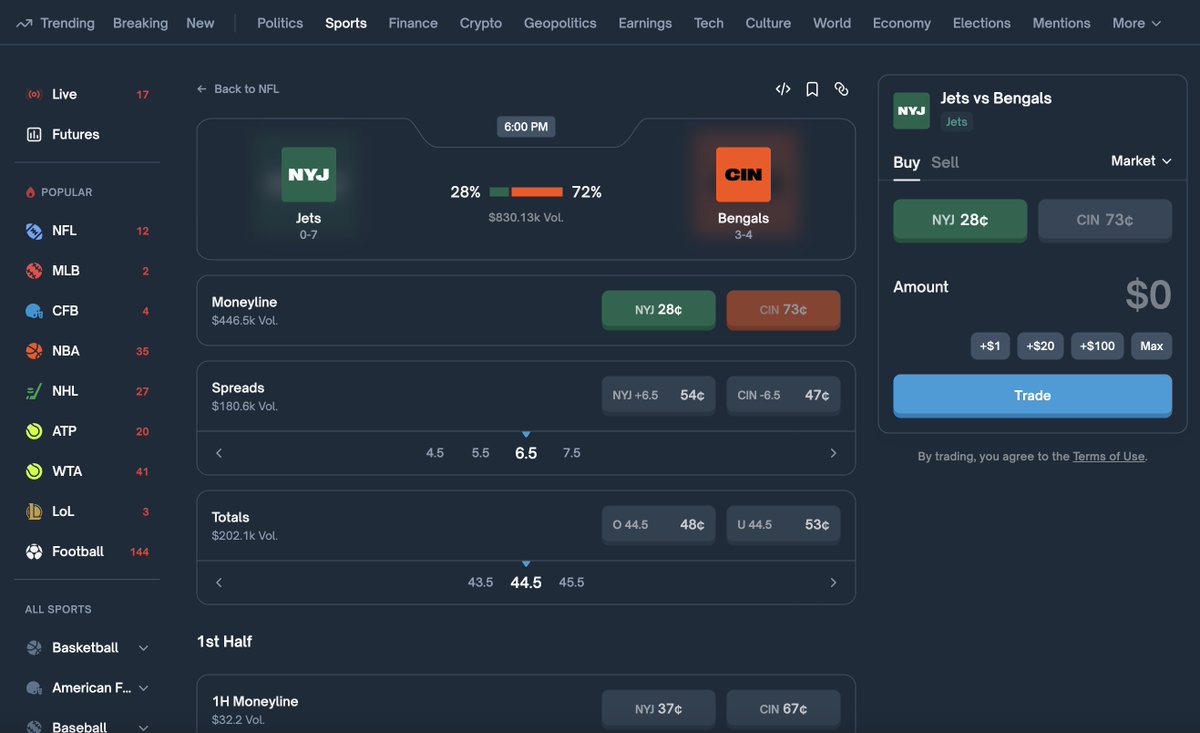Select the 7.5 spread line

(x=572, y=453)
